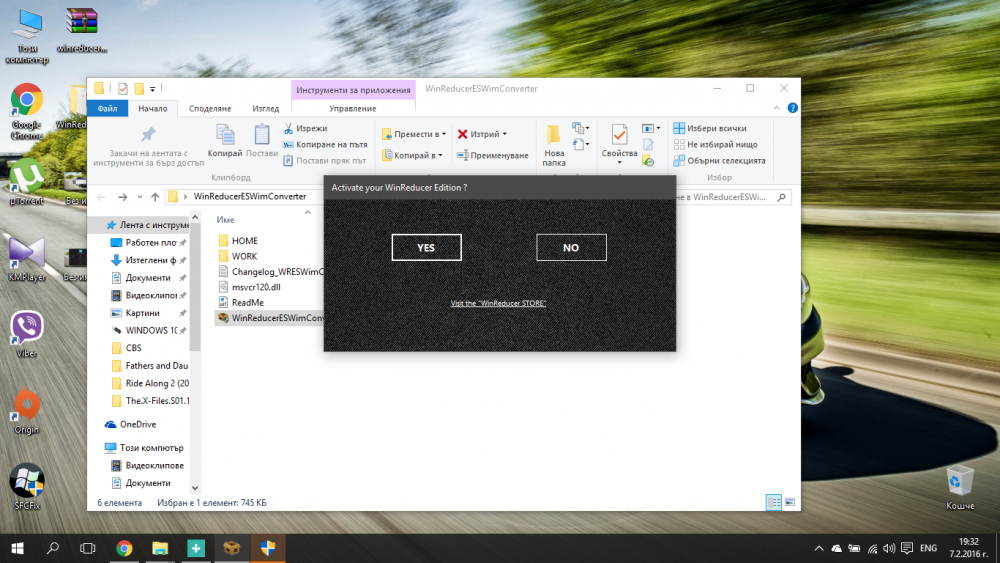Open the Google Chrome desktop shortcut
This screenshot has width=1000, height=563.
(x=26, y=112)
